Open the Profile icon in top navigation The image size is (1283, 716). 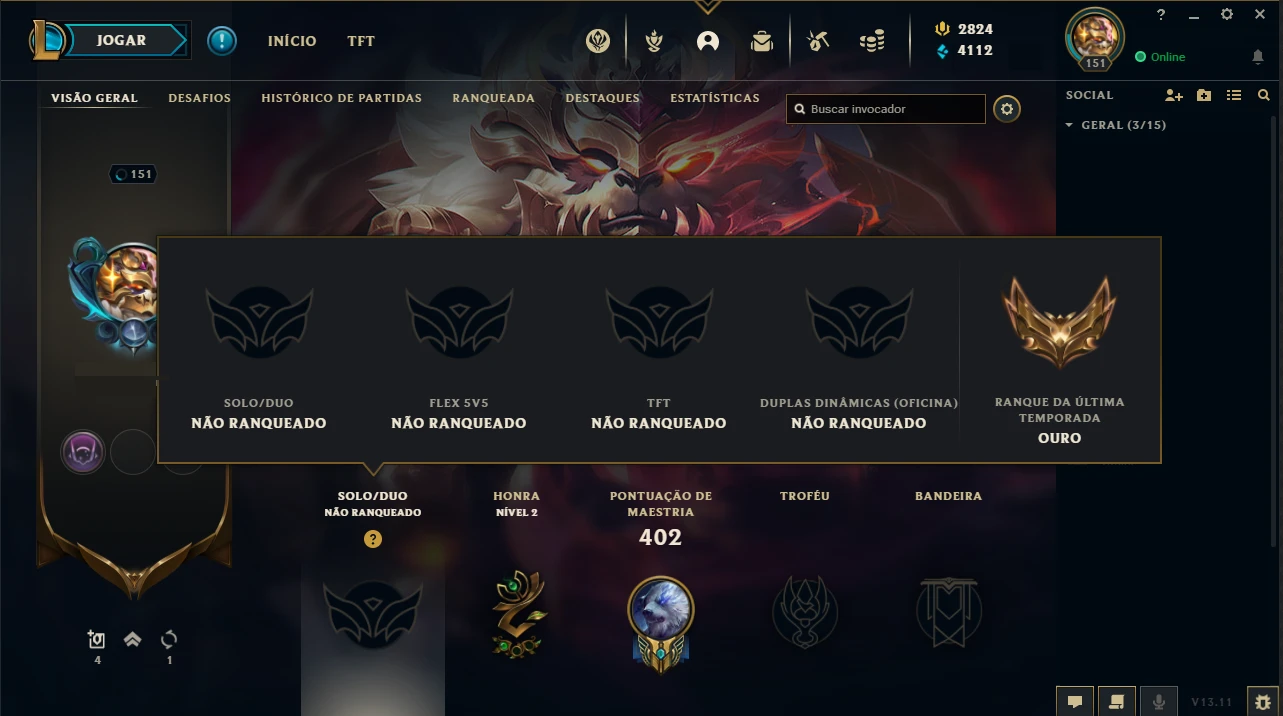pos(708,41)
